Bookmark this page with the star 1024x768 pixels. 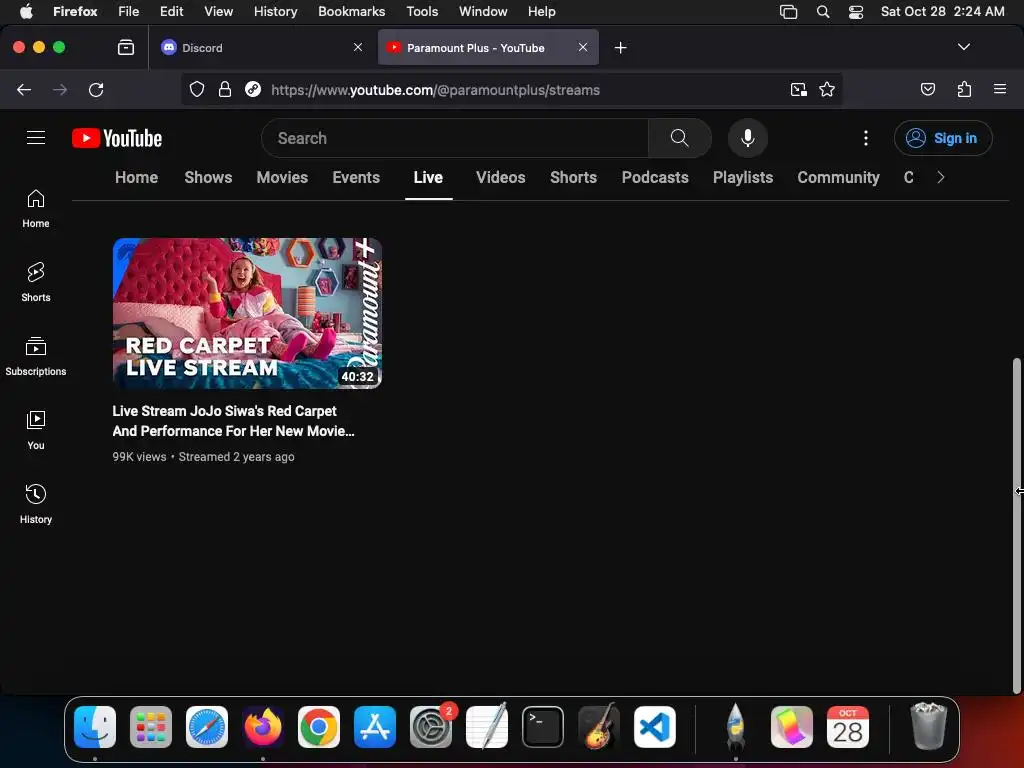point(827,89)
